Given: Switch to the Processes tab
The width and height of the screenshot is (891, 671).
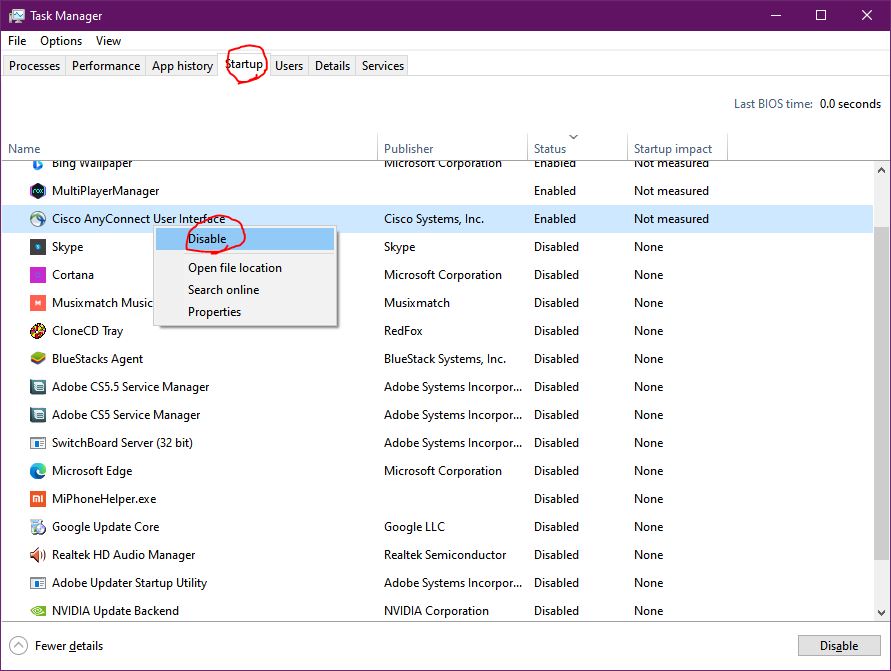Looking at the screenshot, I should click(34, 66).
